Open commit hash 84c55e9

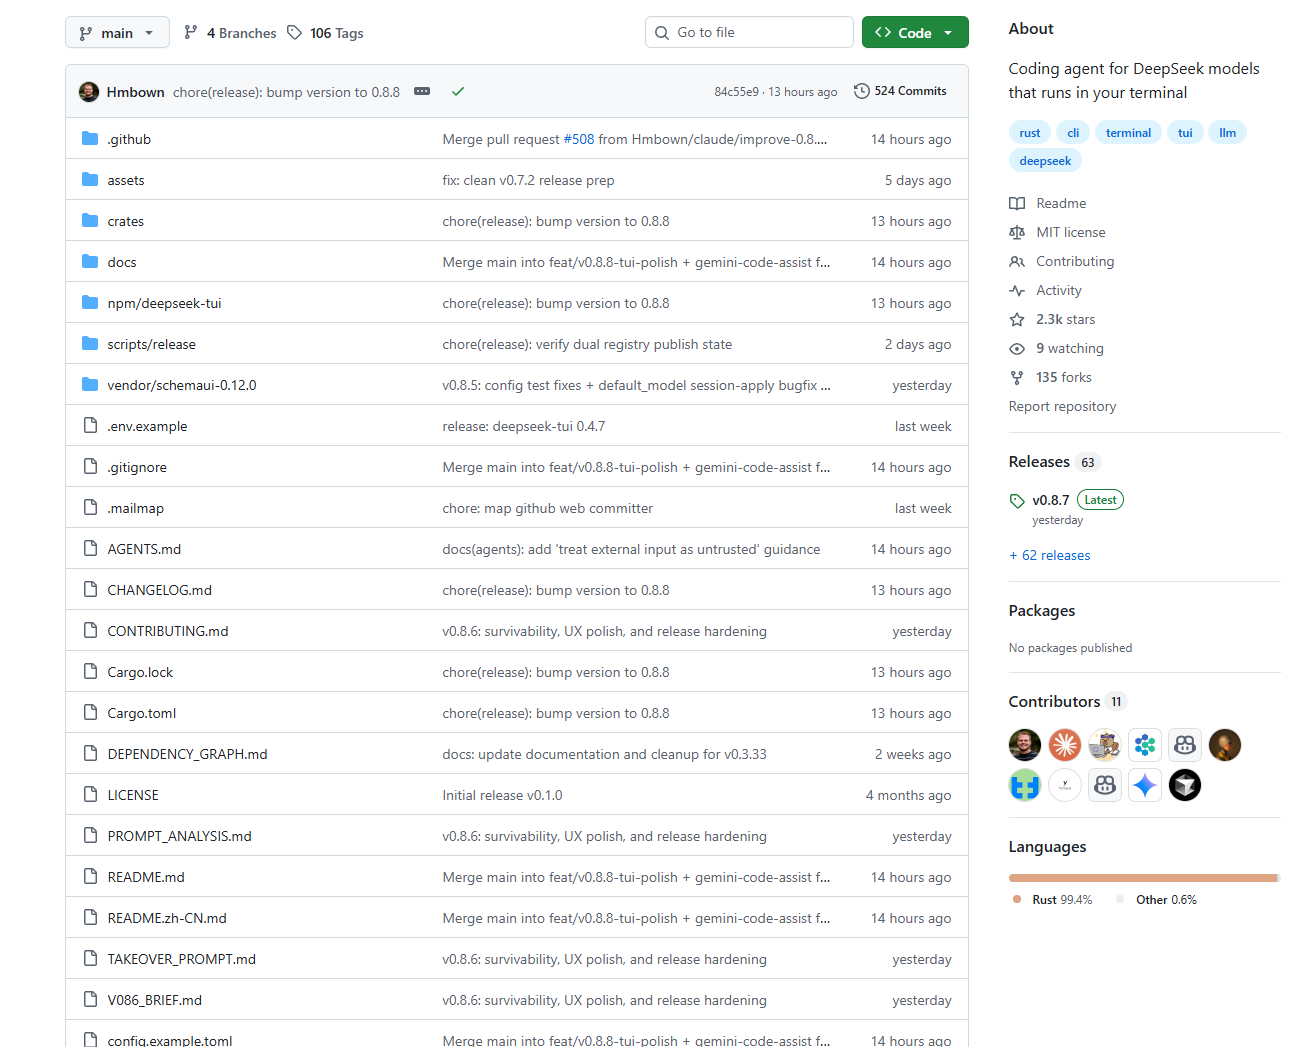pos(736,92)
